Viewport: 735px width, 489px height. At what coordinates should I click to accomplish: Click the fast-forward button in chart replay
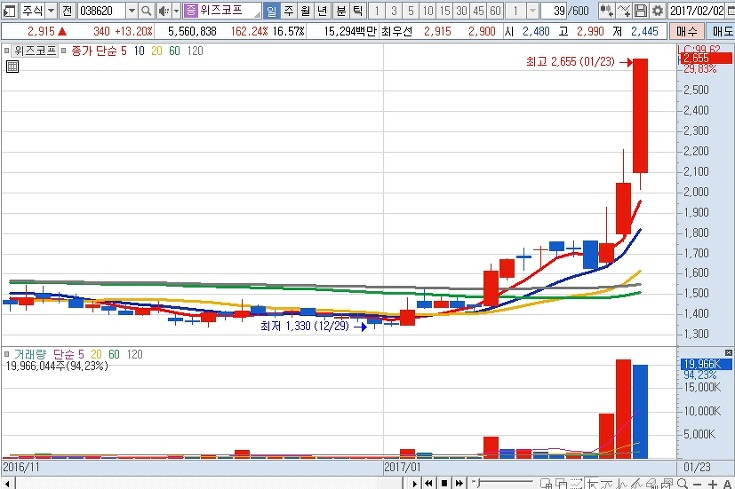point(459,483)
